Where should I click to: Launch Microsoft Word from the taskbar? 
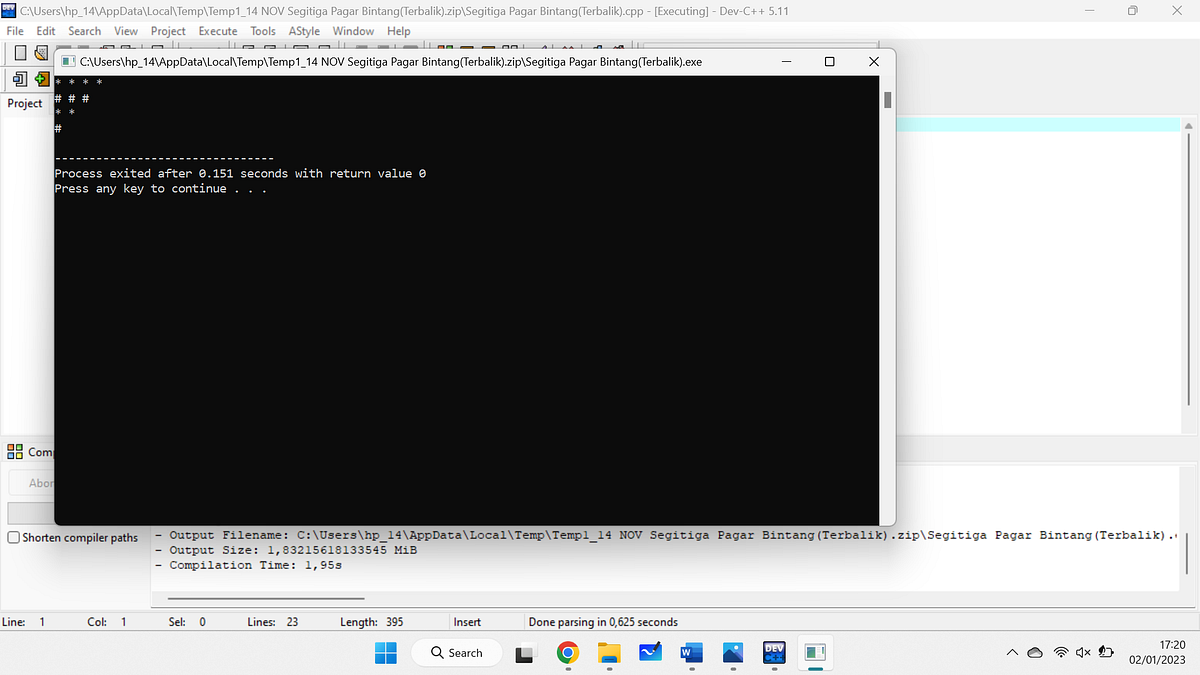pyautogui.click(x=690, y=652)
